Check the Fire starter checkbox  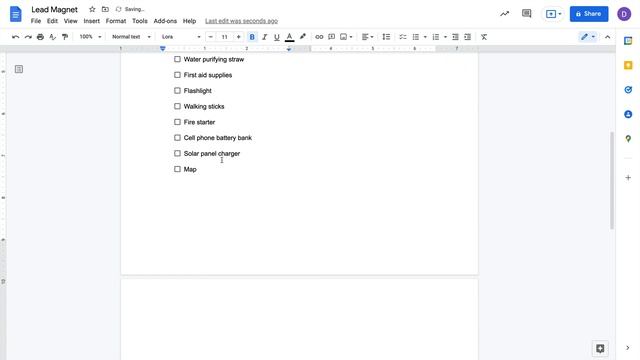tap(177, 122)
